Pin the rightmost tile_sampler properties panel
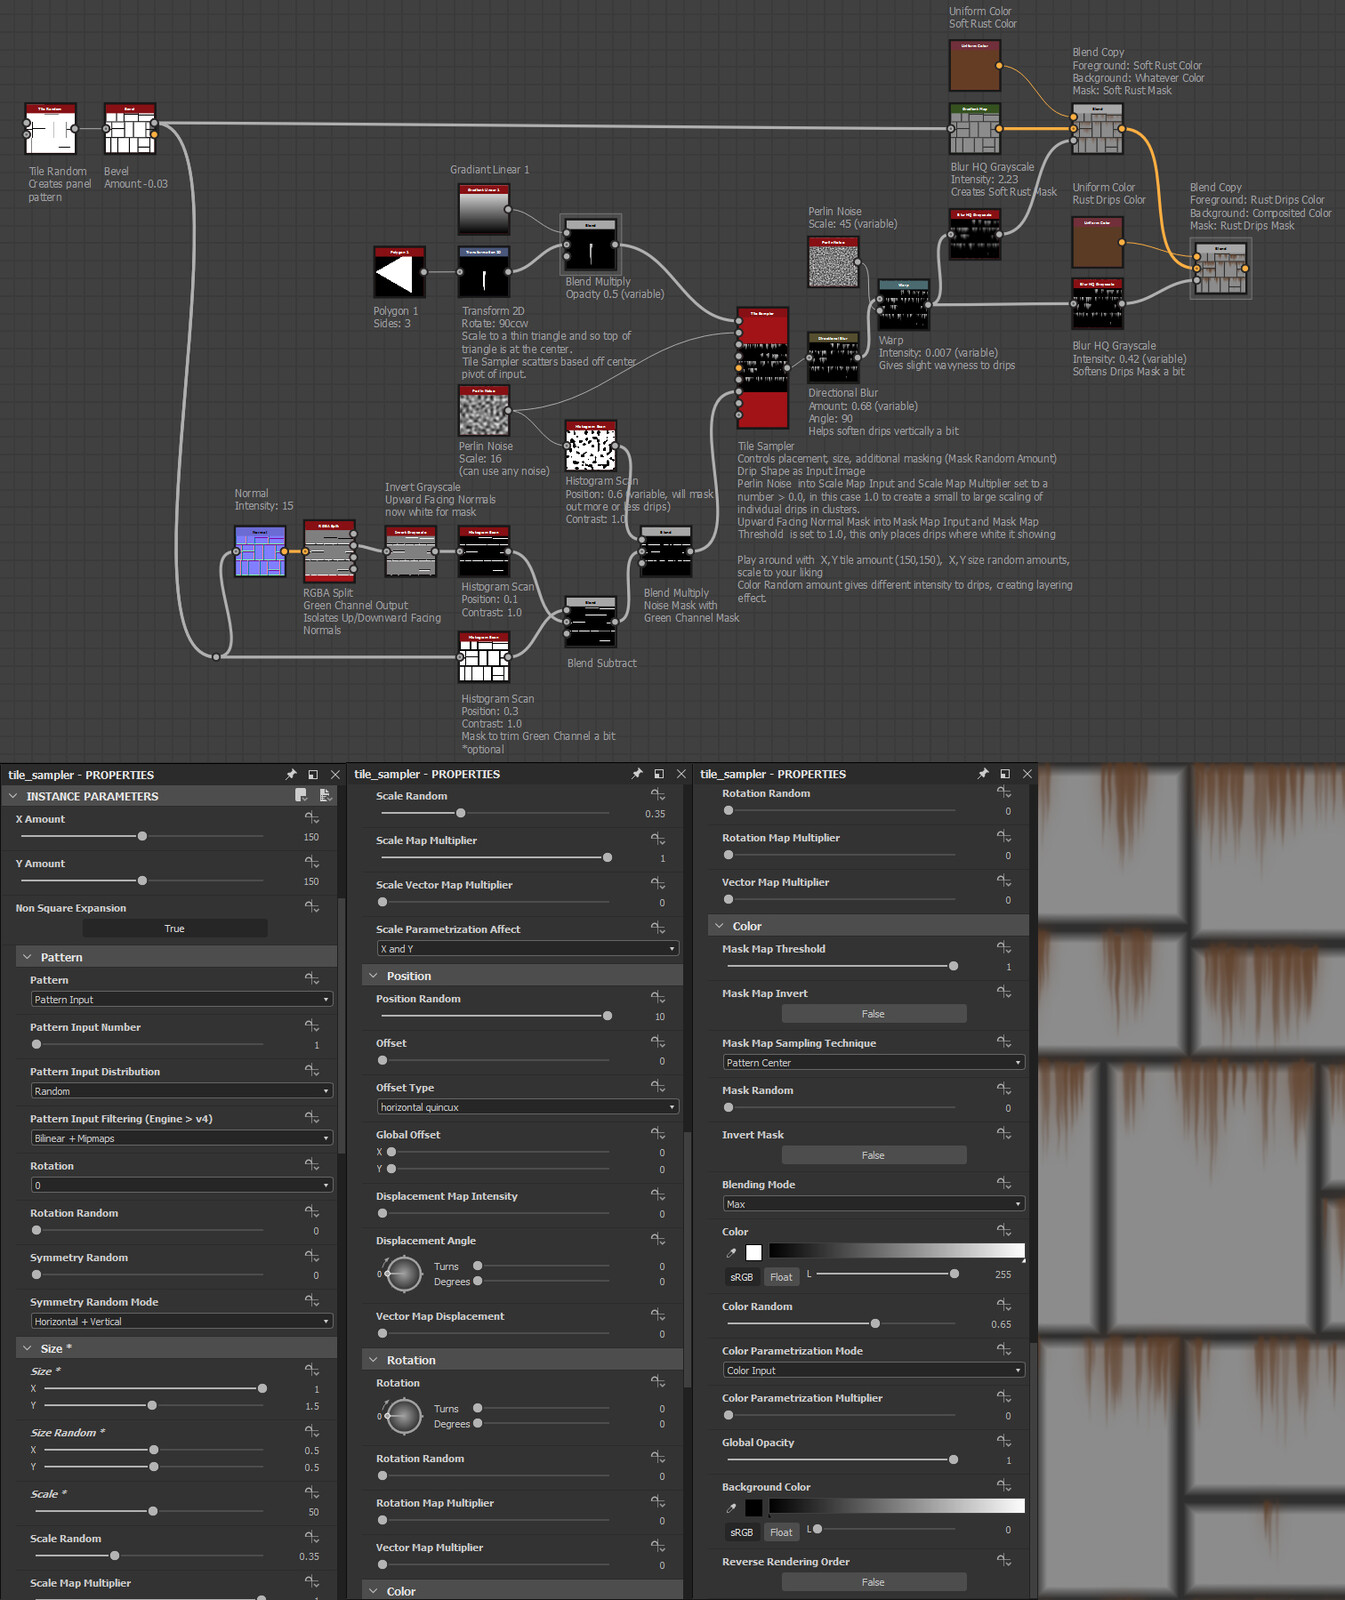 983,774
